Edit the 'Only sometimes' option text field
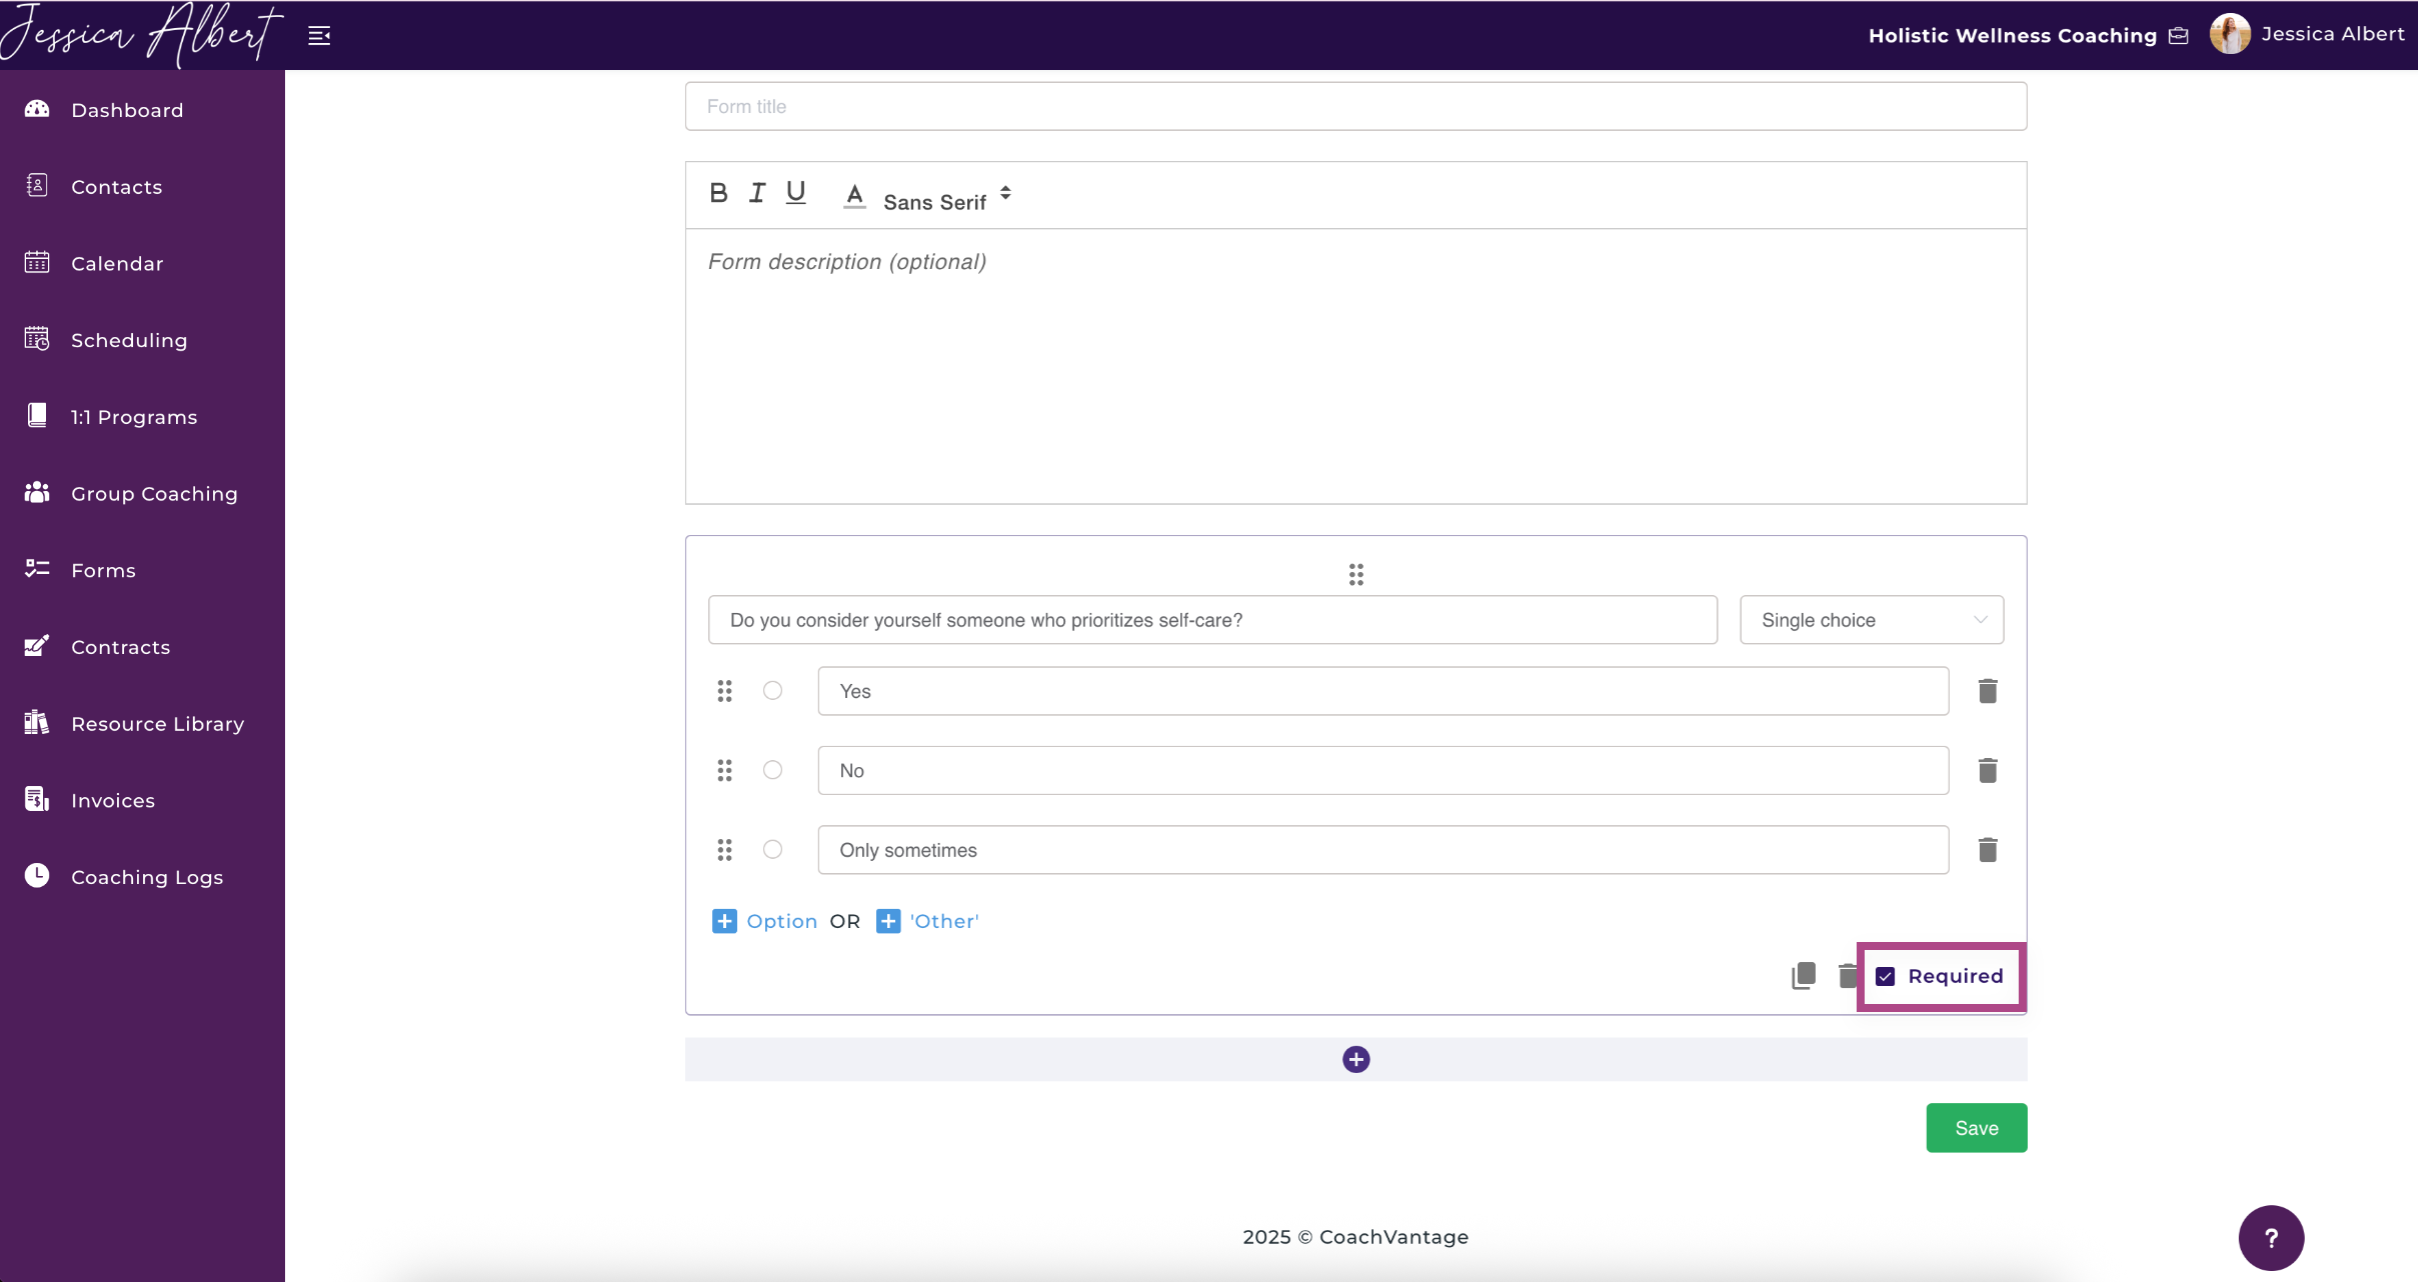This screenshot has width=2418, height=1282. click(x=1382, y=850)
